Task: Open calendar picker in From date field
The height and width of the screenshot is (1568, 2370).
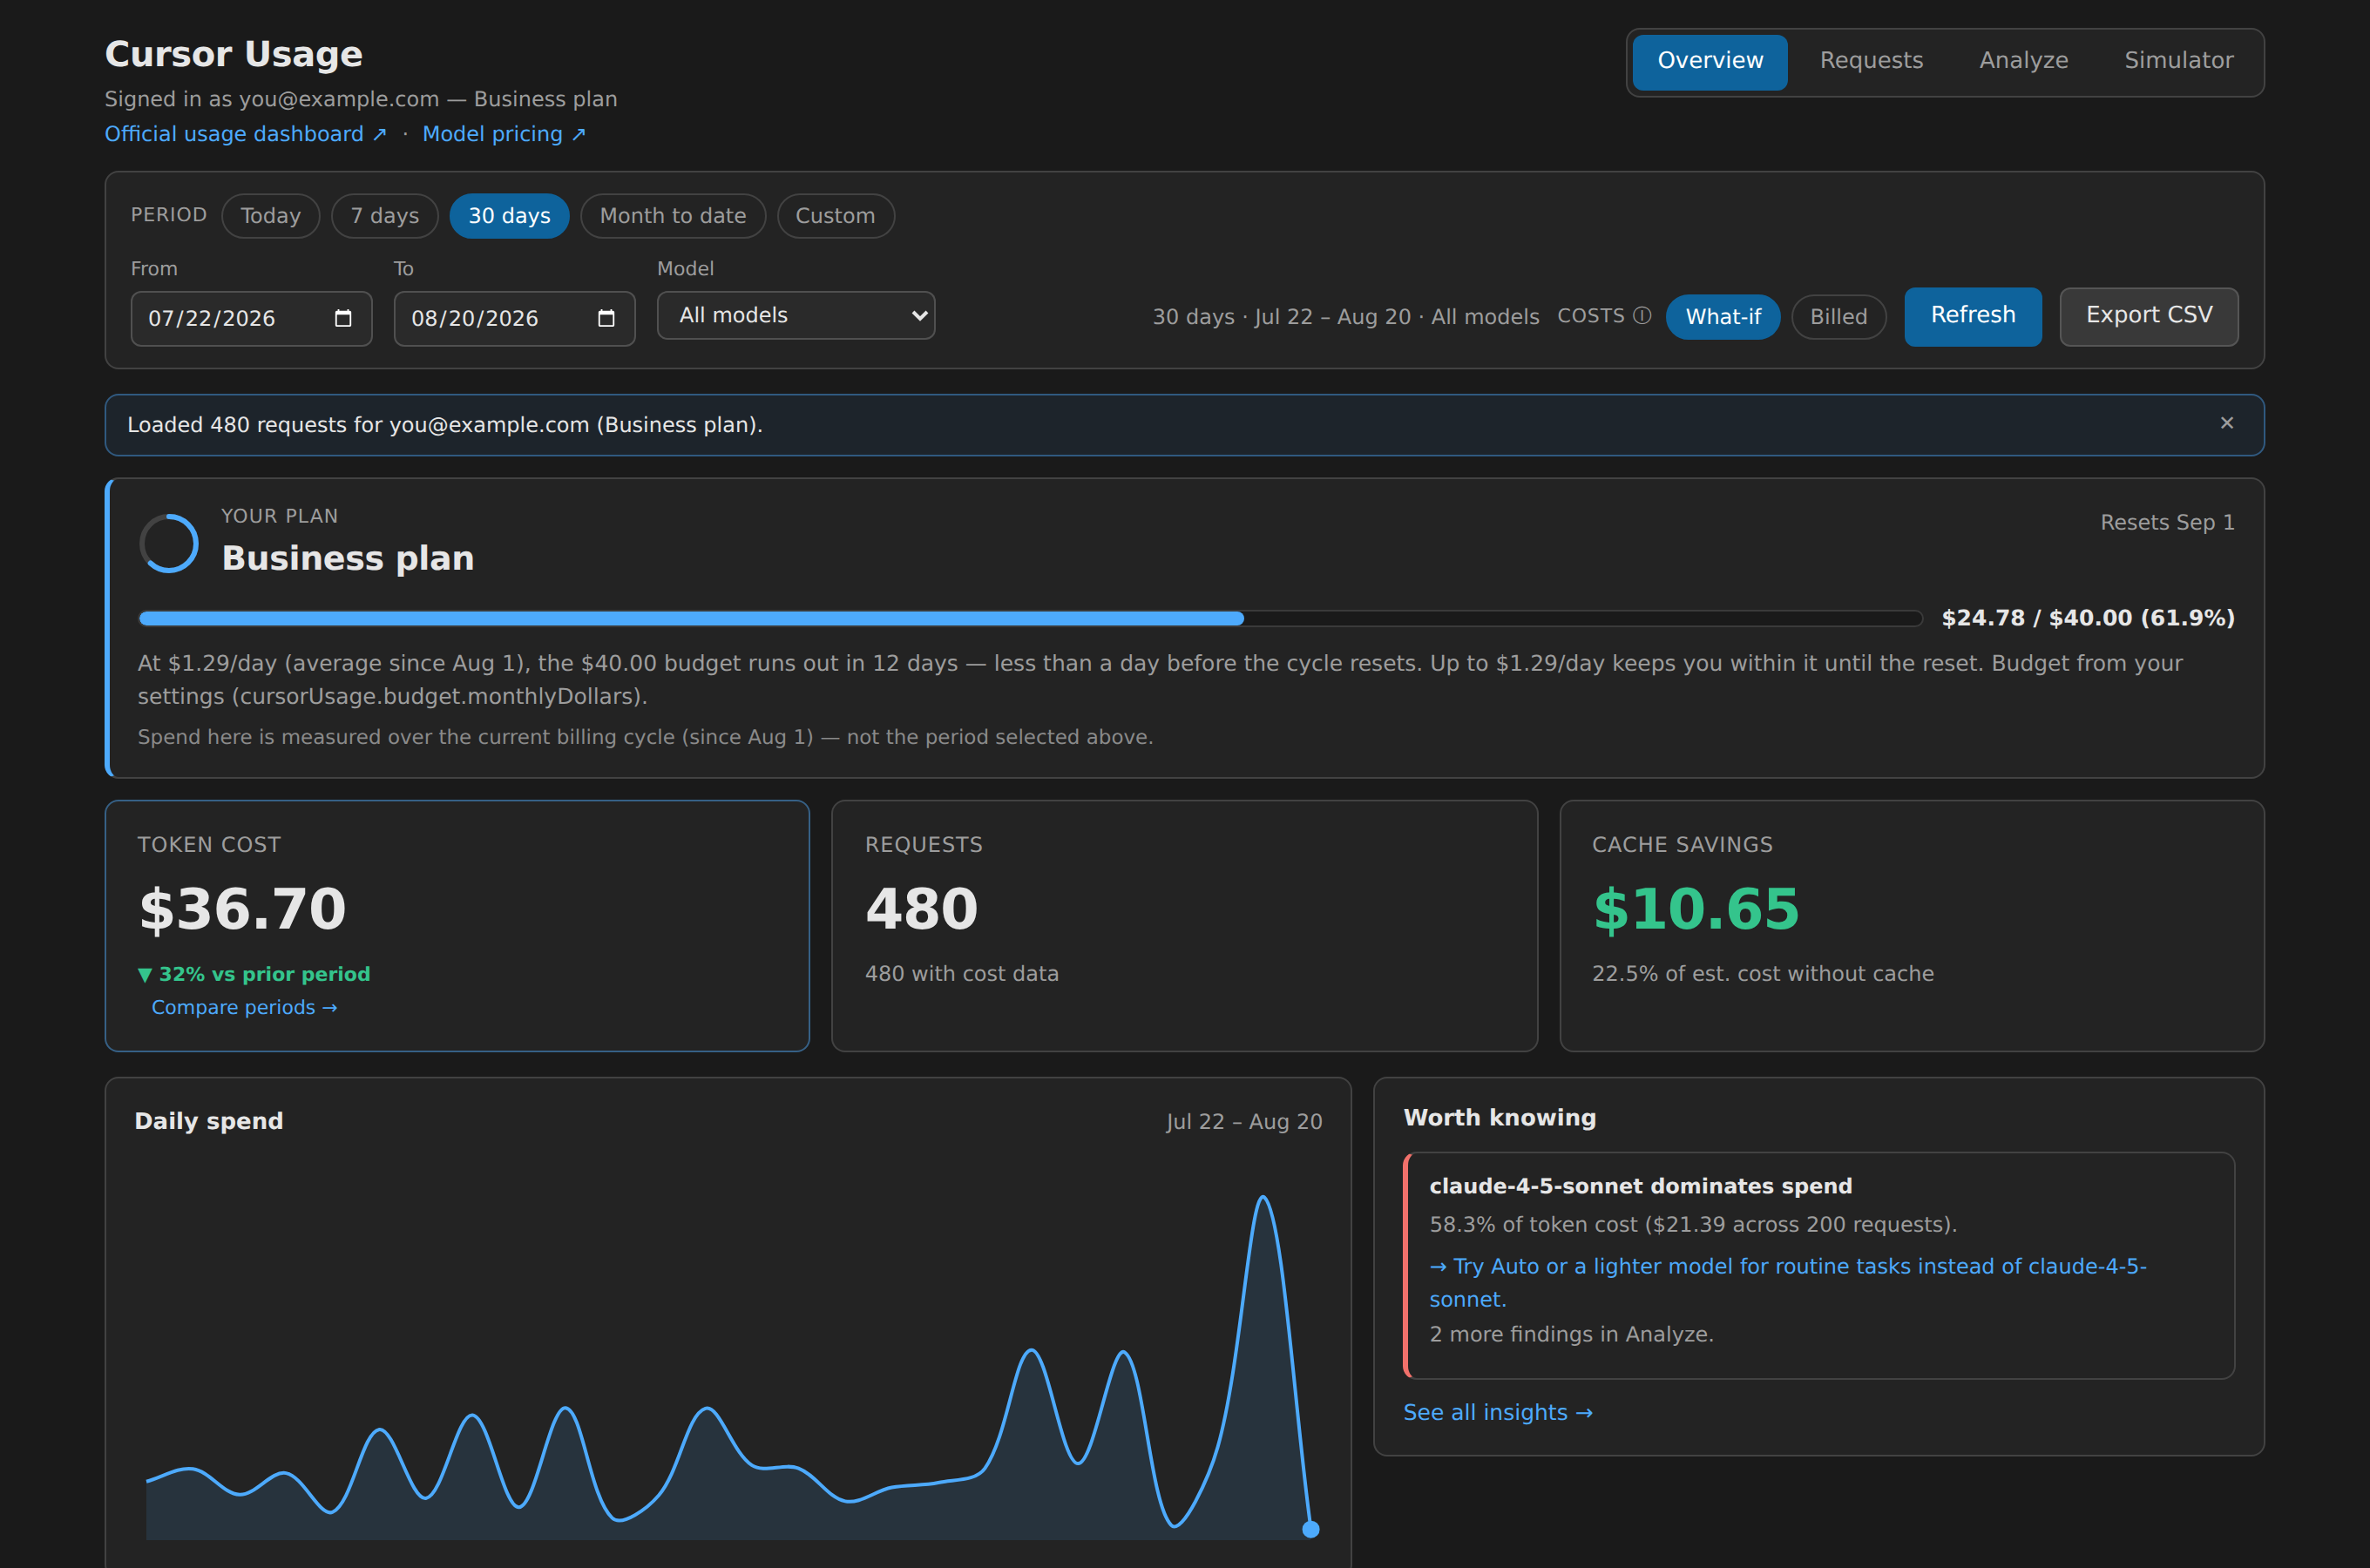Action: [x=343, y=318]
